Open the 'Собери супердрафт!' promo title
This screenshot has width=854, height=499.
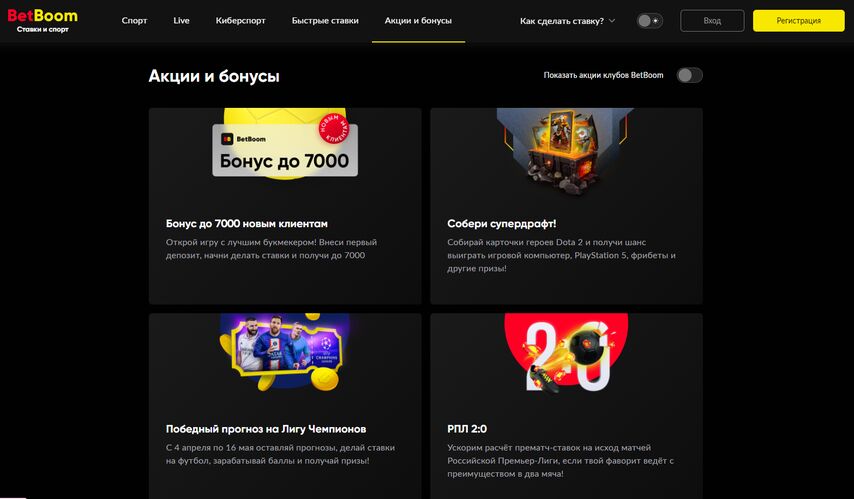pos(501,223)
